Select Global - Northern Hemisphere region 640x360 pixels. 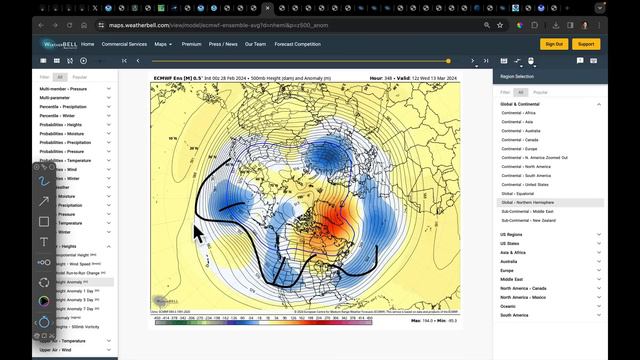pyautogui.click(x=550, y=202)
